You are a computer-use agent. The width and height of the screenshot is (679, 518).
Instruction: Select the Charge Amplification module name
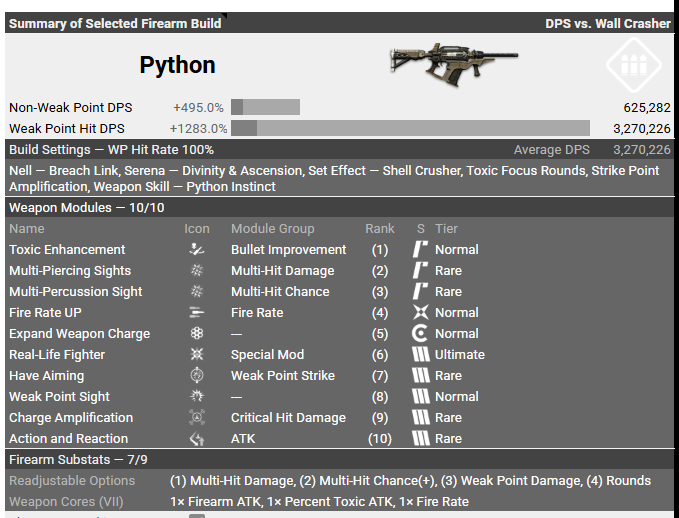pos(71,418)
